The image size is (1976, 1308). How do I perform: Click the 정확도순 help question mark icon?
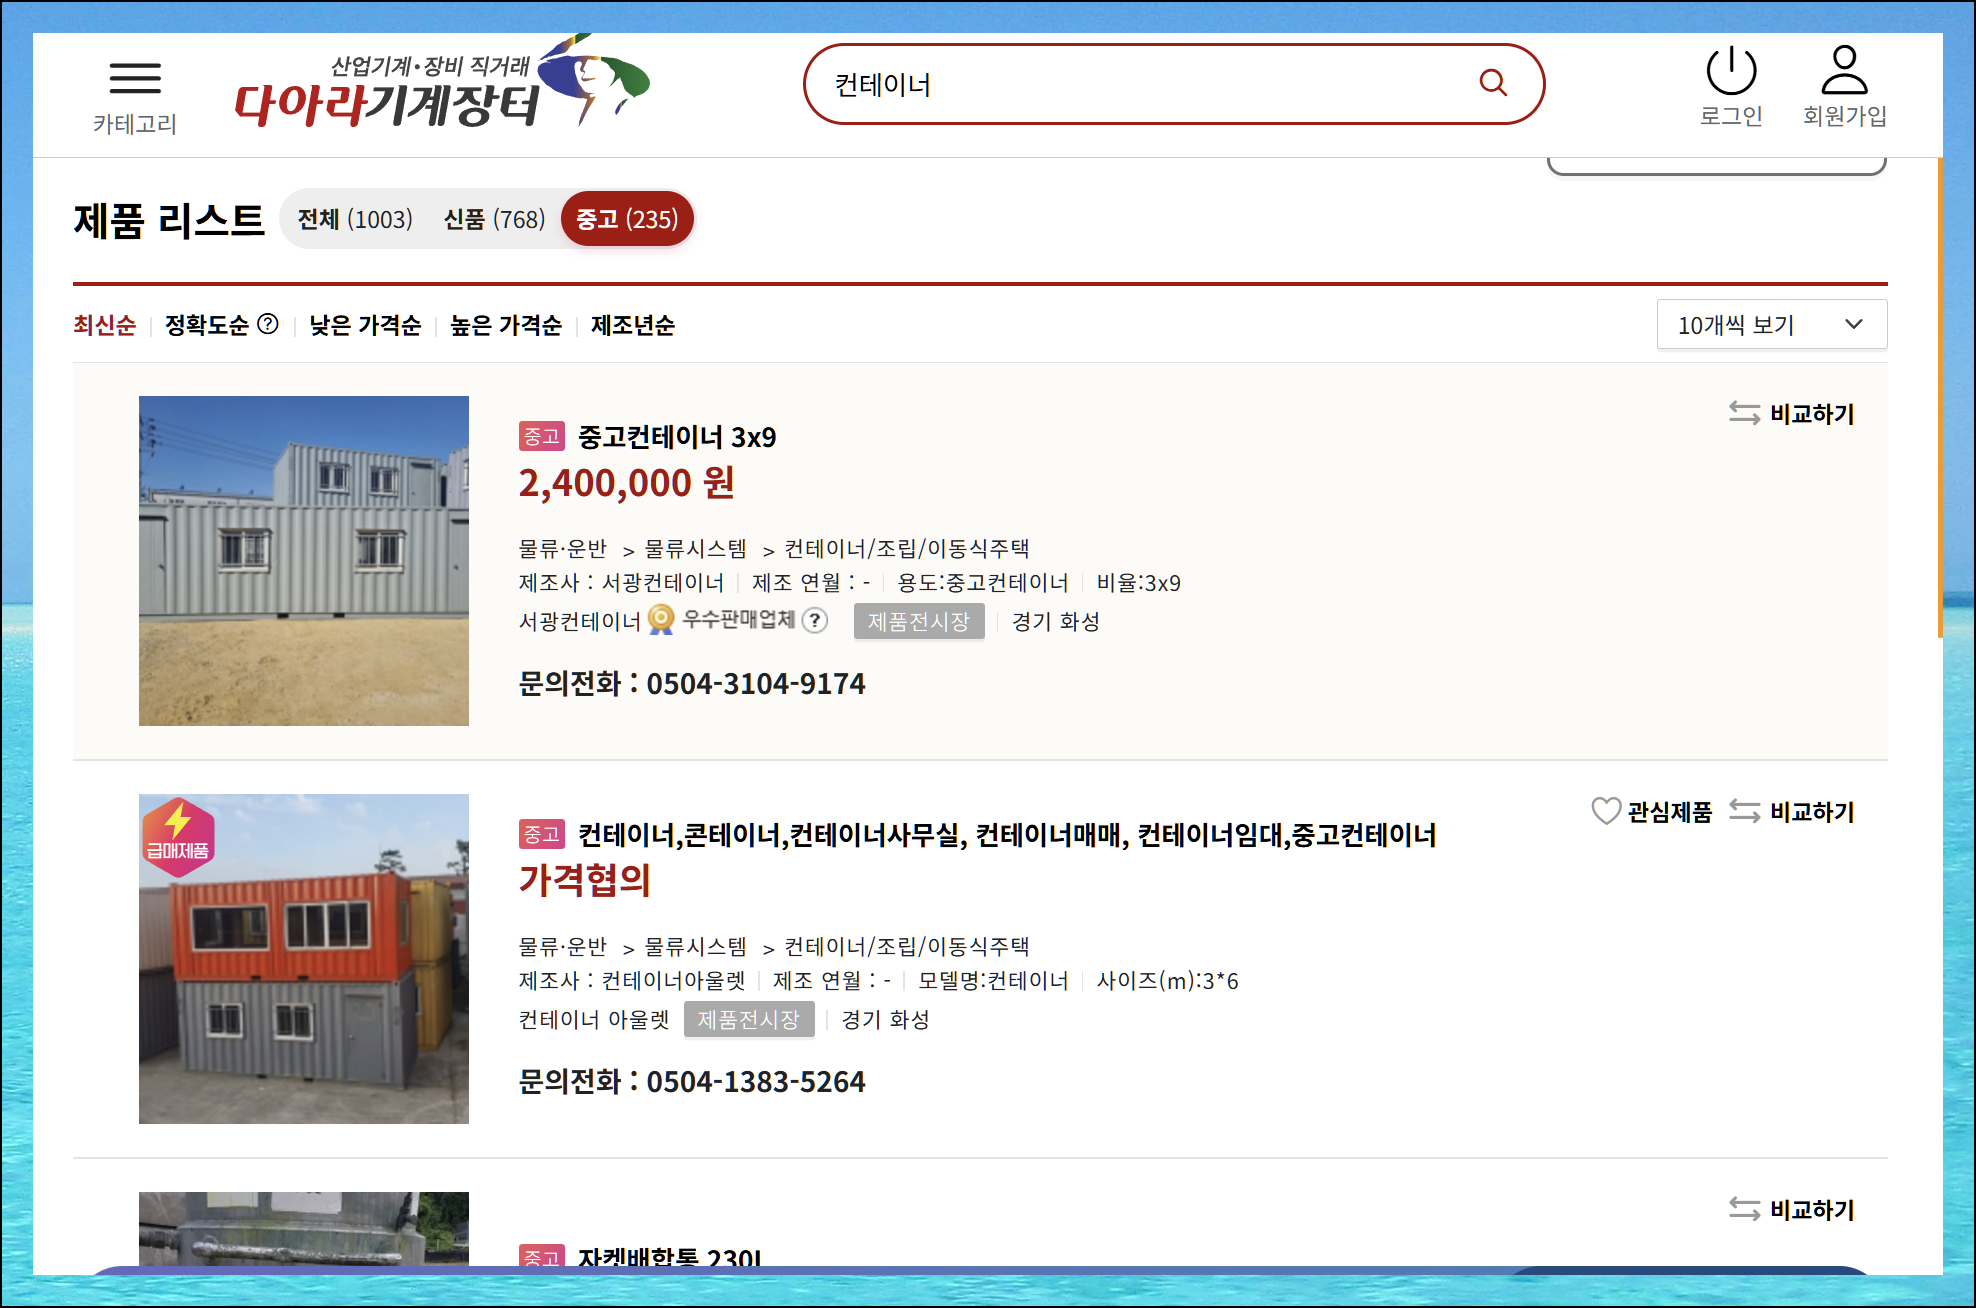268,324
